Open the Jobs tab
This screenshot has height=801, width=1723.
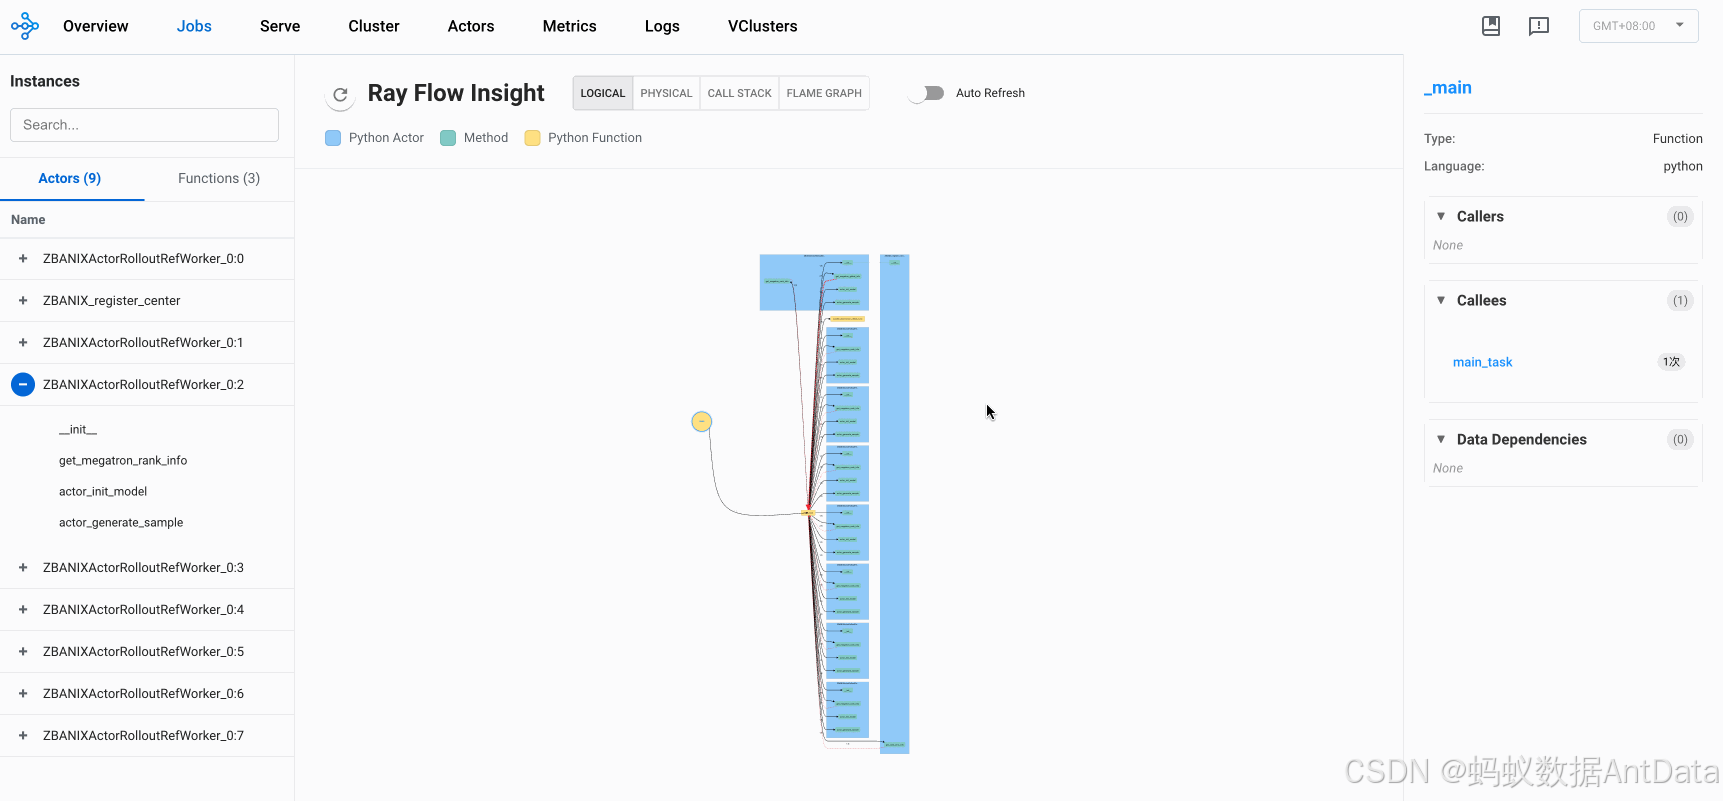click(x=194, y=26)
